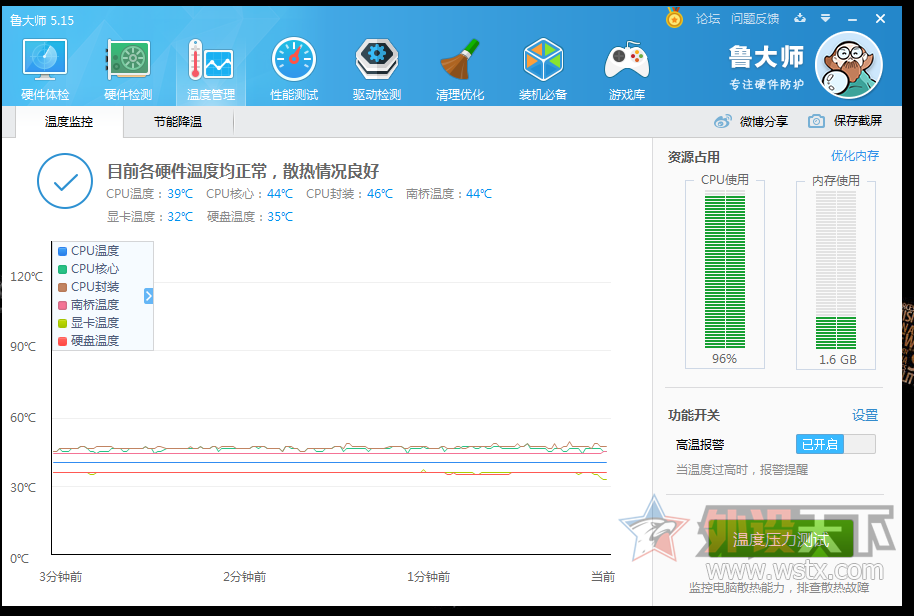Open 游戏库 game library
The width and height of the screenshot is (914, 616).
[x=627, y=69]
